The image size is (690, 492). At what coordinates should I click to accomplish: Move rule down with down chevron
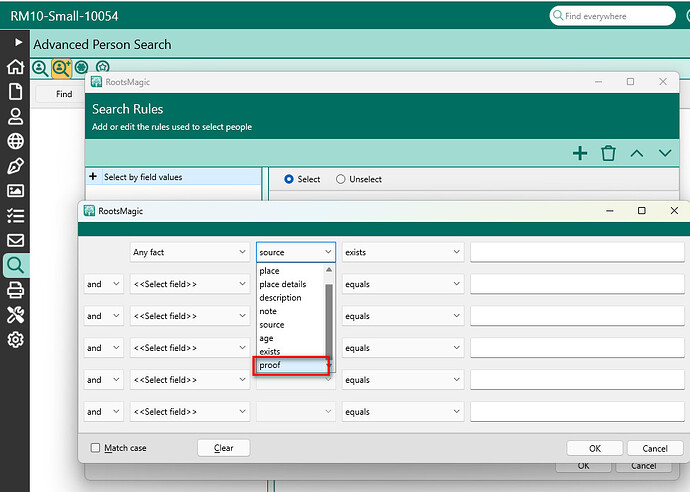pos(665,153)
